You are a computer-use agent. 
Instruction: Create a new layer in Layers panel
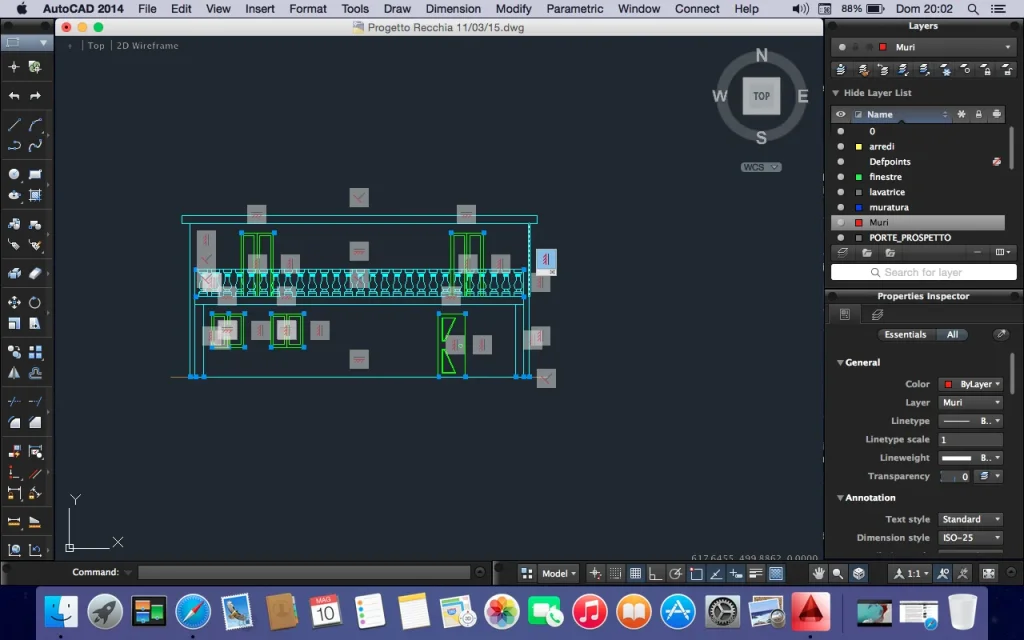click(843, 253)
